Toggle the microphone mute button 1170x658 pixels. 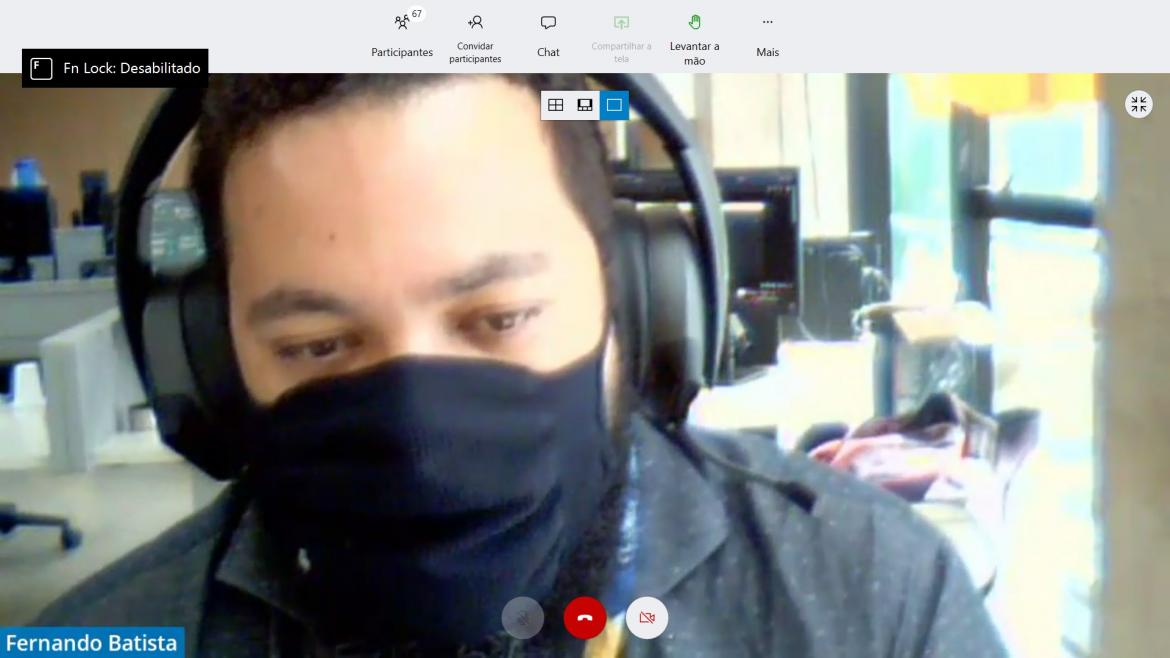click(522, 618)
